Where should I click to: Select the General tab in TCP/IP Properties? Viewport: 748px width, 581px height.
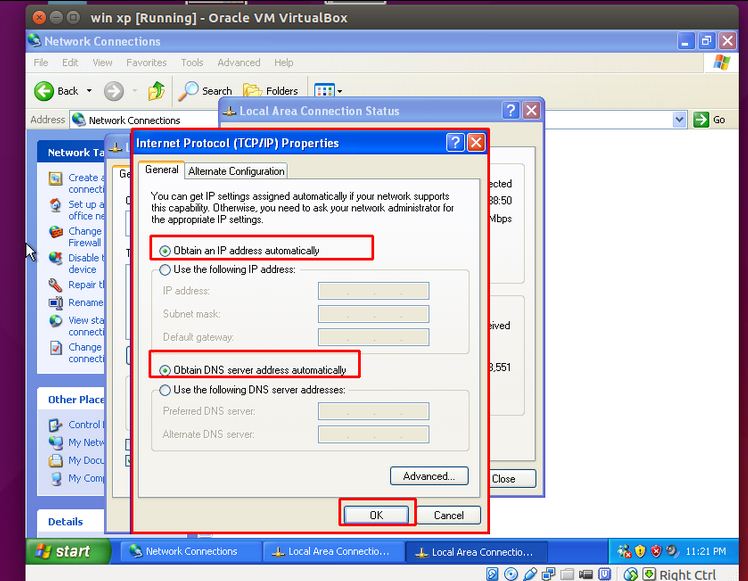coord(162,170)
